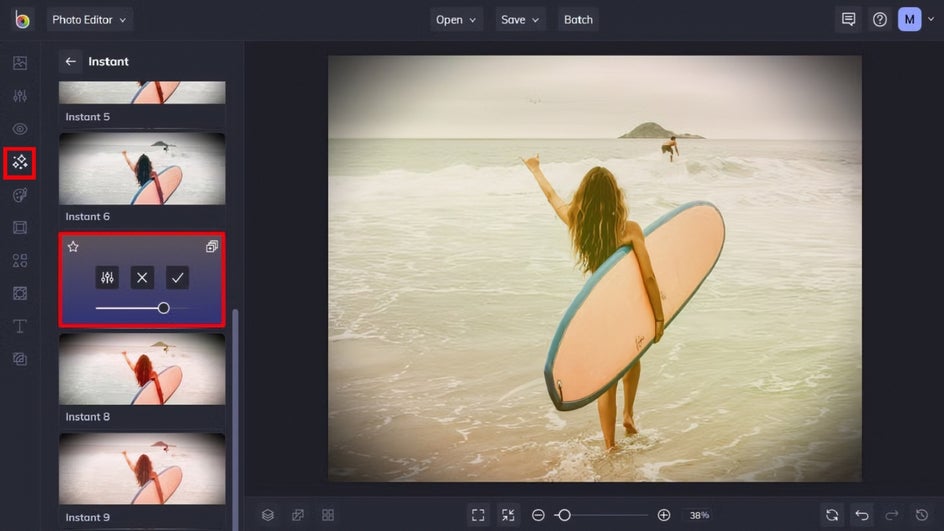
Task: Click the Batch button
Action: pos(578,20)
